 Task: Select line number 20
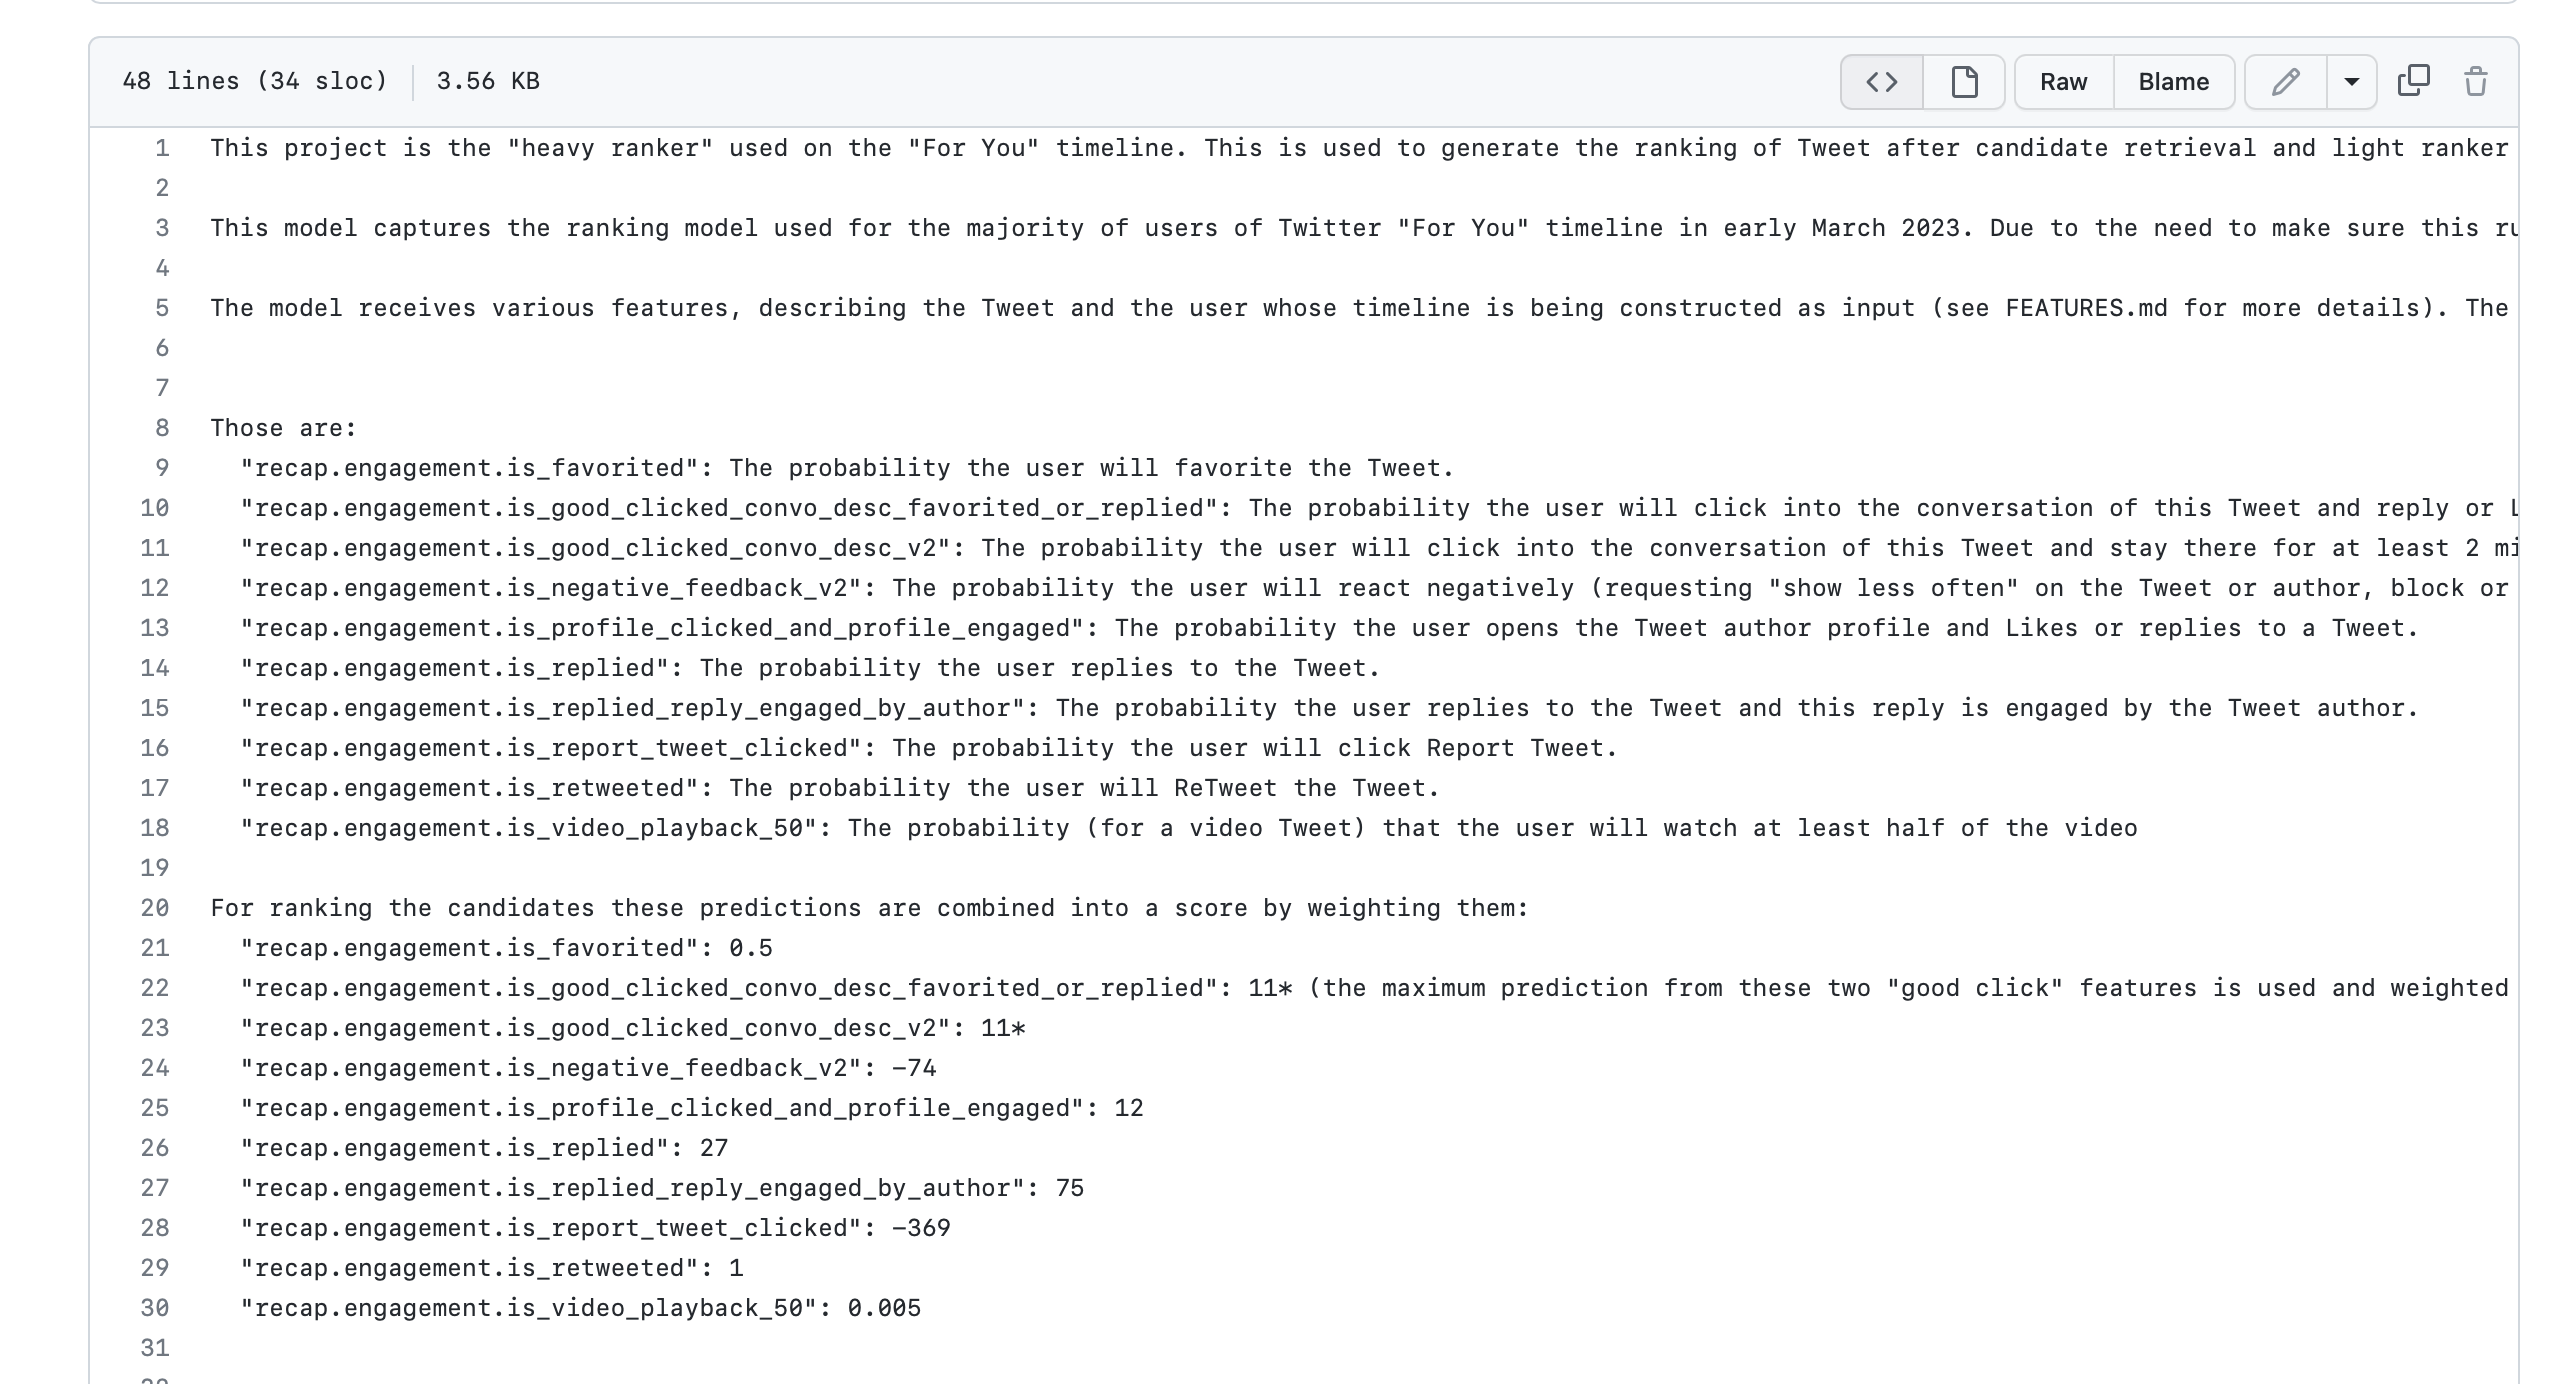pos(155,908)
